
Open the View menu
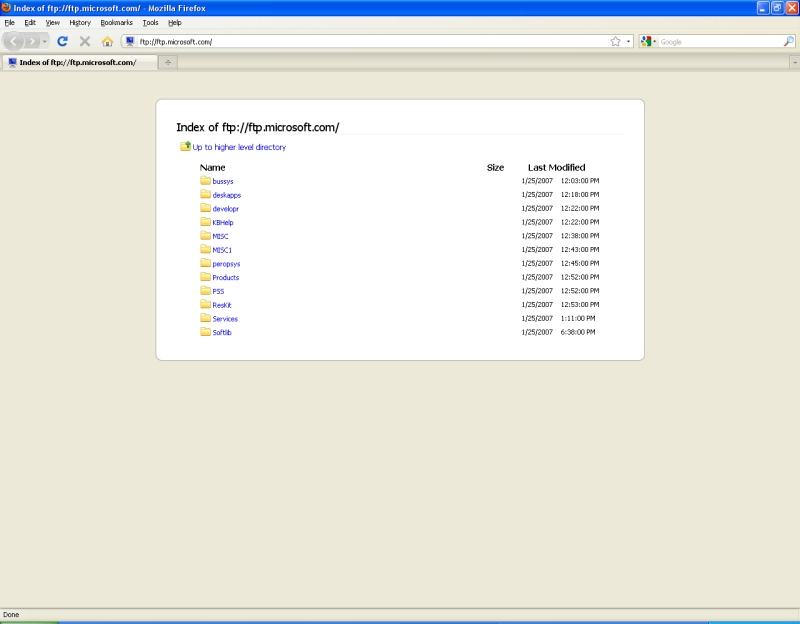pos(53,22)
